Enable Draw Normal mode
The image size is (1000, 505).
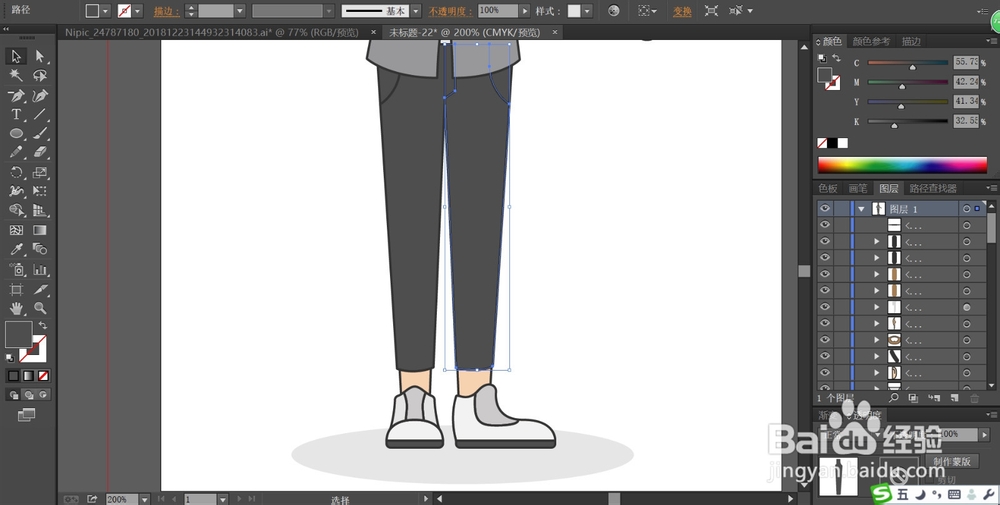click(x=13, y=395)
